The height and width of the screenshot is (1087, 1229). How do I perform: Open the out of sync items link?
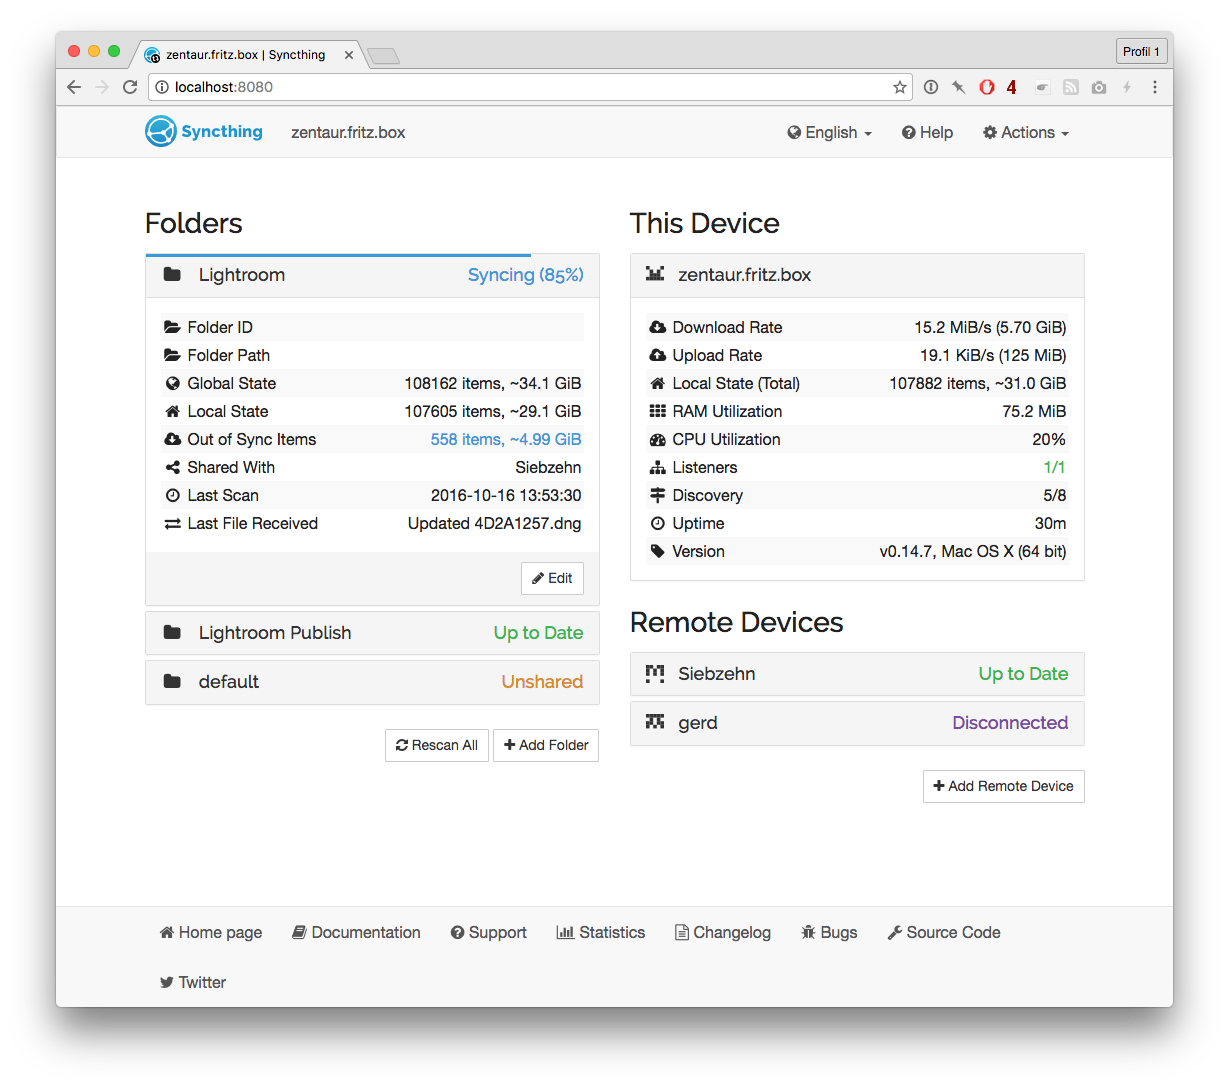[506, 439]
